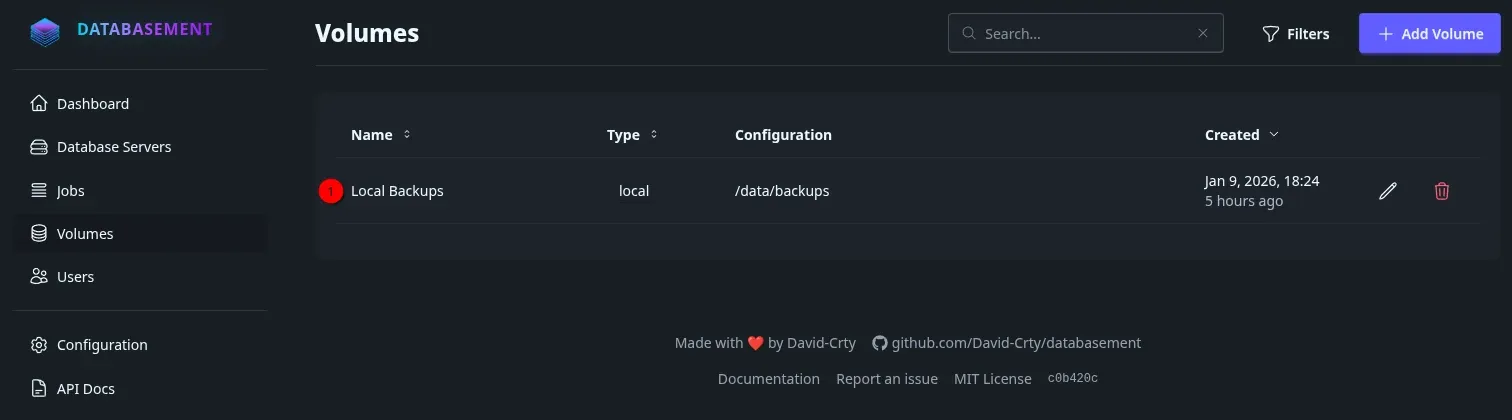Open the Documentation link
This screenshot has height=420, width=1512.
pos(768,379)
